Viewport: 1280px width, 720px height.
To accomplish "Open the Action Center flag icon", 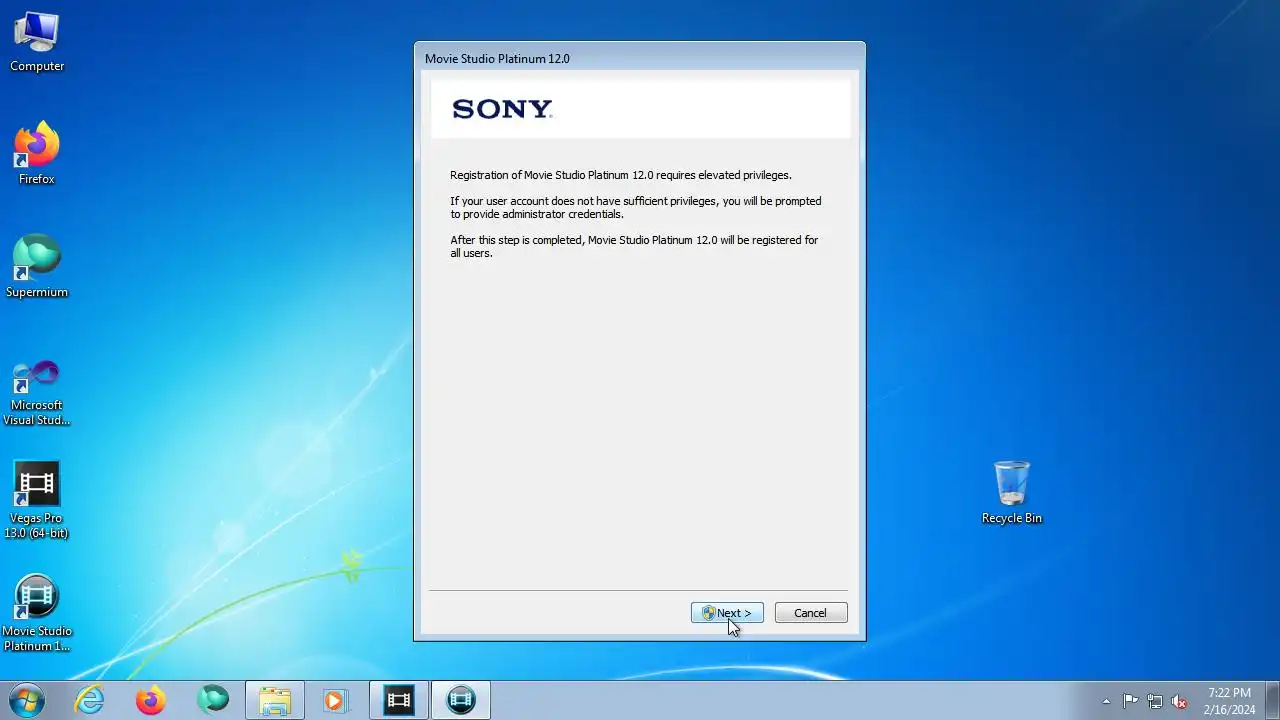I will coord(1130,701).
